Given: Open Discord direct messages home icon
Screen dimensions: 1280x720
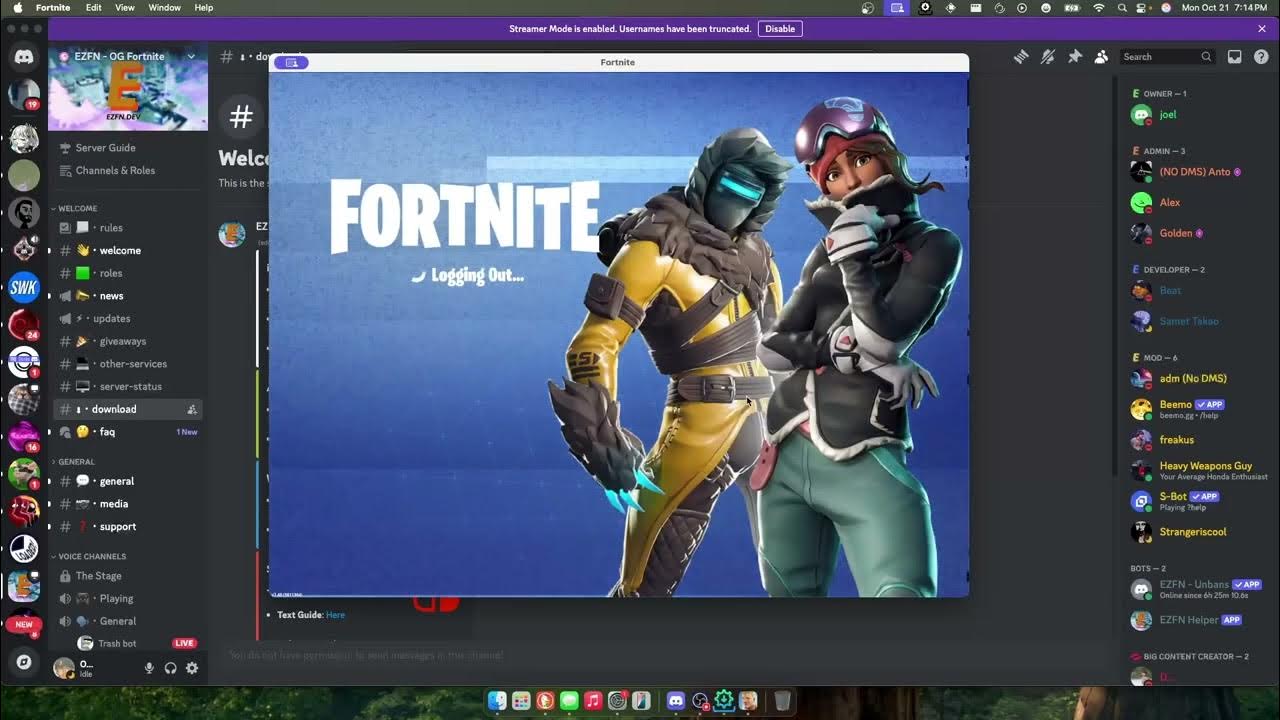Looking at the screenshot, I should click(24, 57).
